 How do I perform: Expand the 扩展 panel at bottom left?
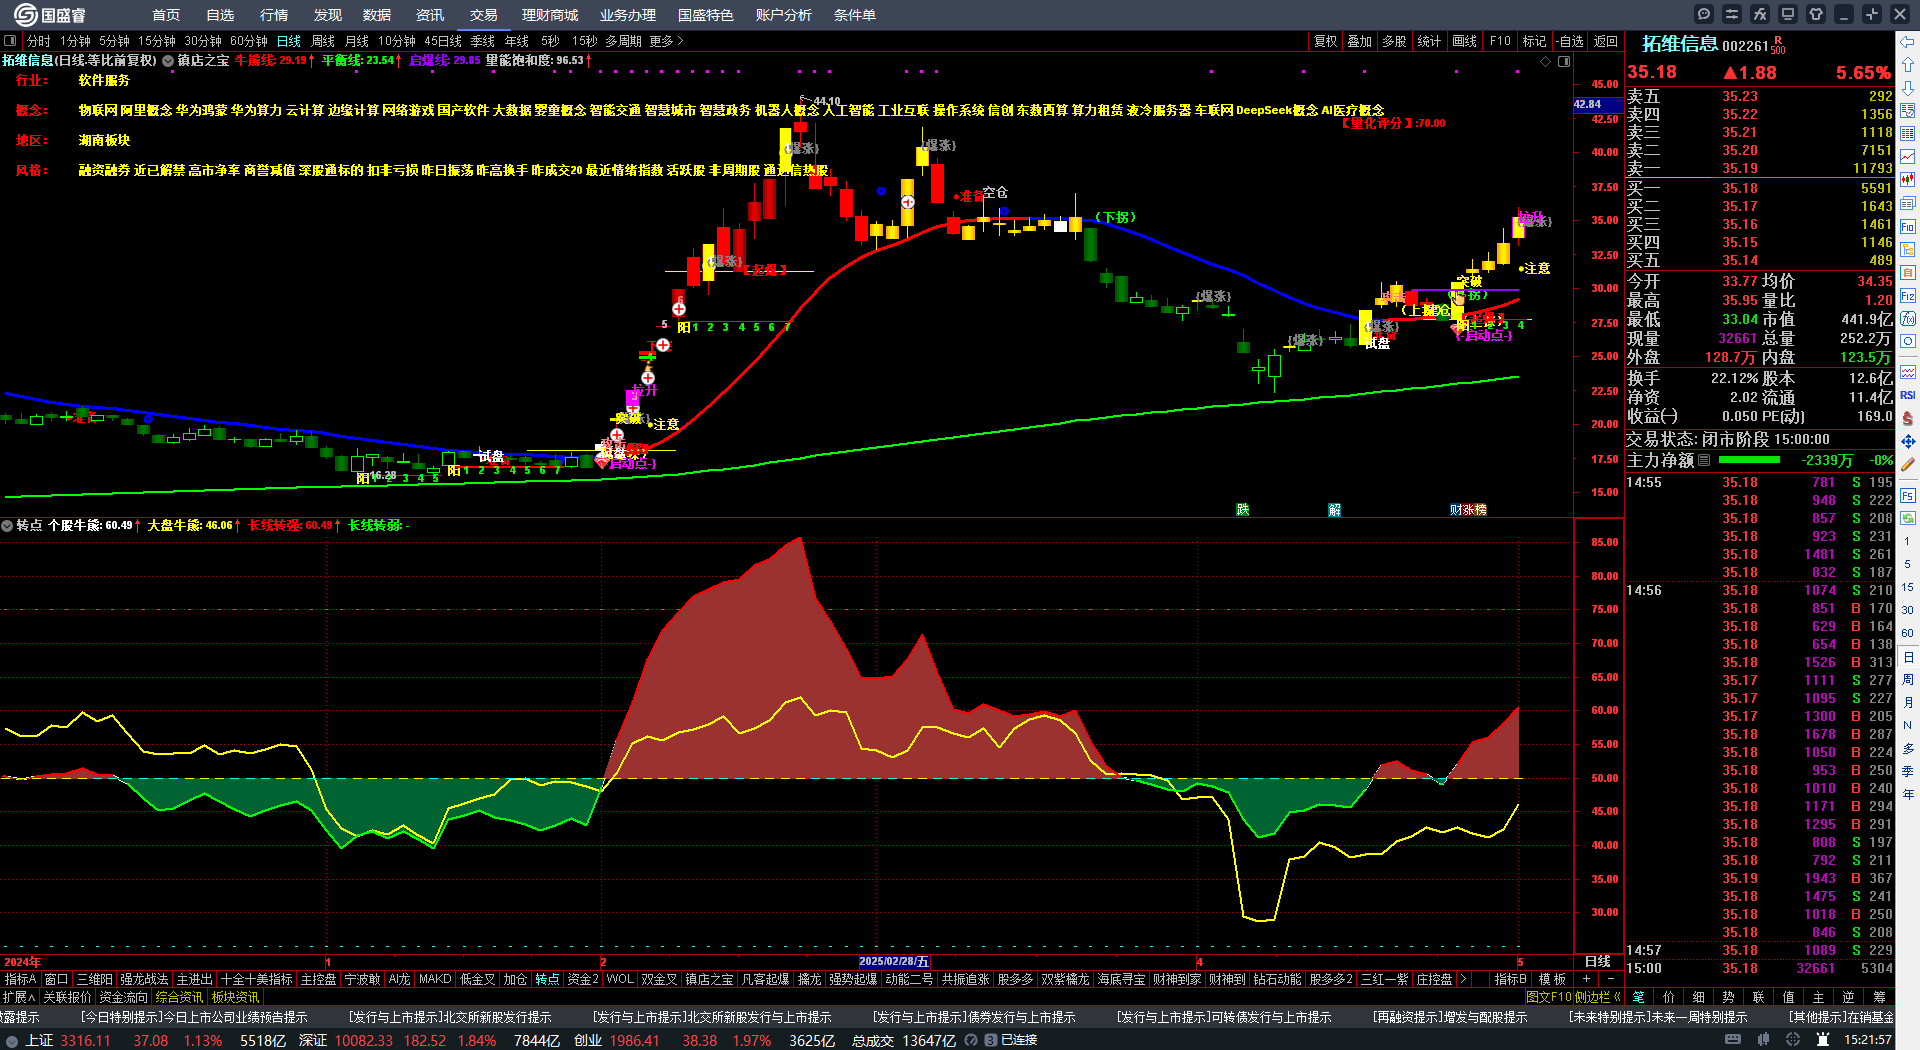19,997
